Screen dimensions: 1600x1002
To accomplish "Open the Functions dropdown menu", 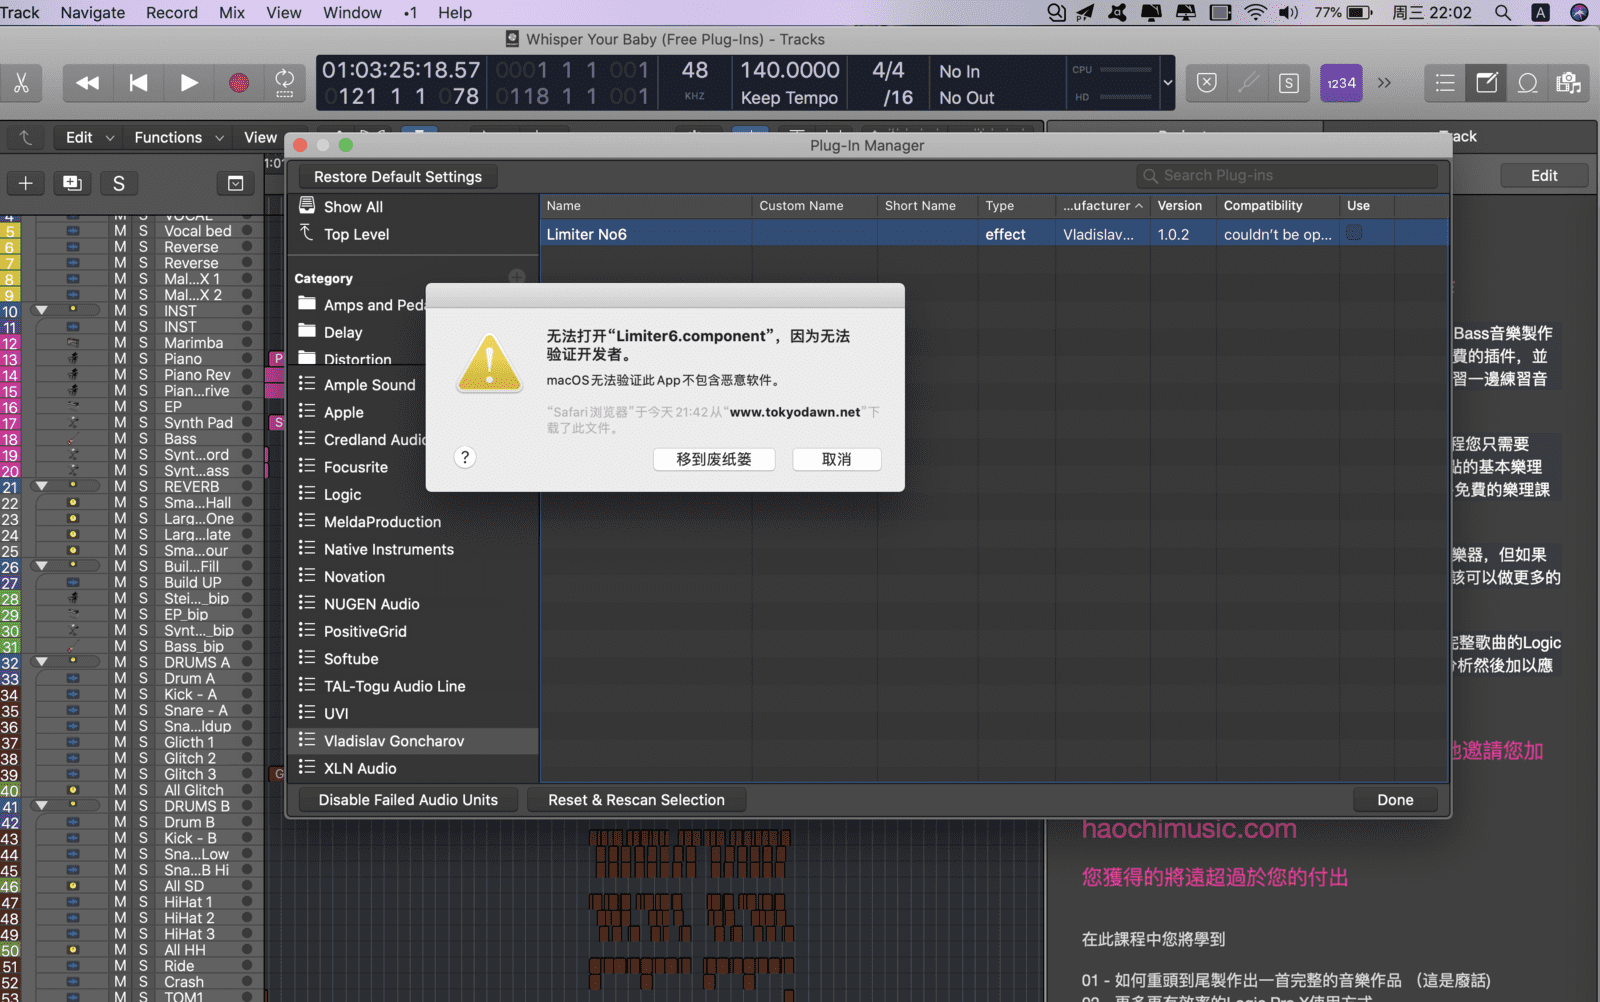I will point(178,137).
